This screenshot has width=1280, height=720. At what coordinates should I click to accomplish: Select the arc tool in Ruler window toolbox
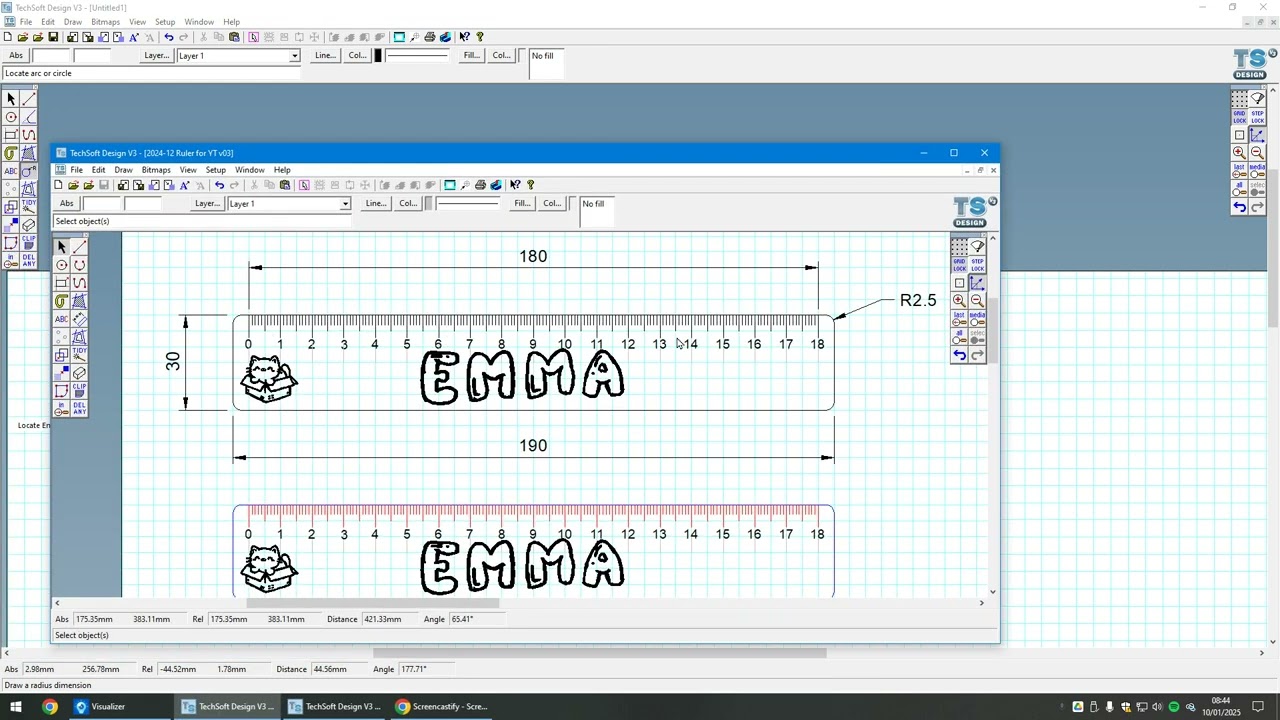coord(79,265)
